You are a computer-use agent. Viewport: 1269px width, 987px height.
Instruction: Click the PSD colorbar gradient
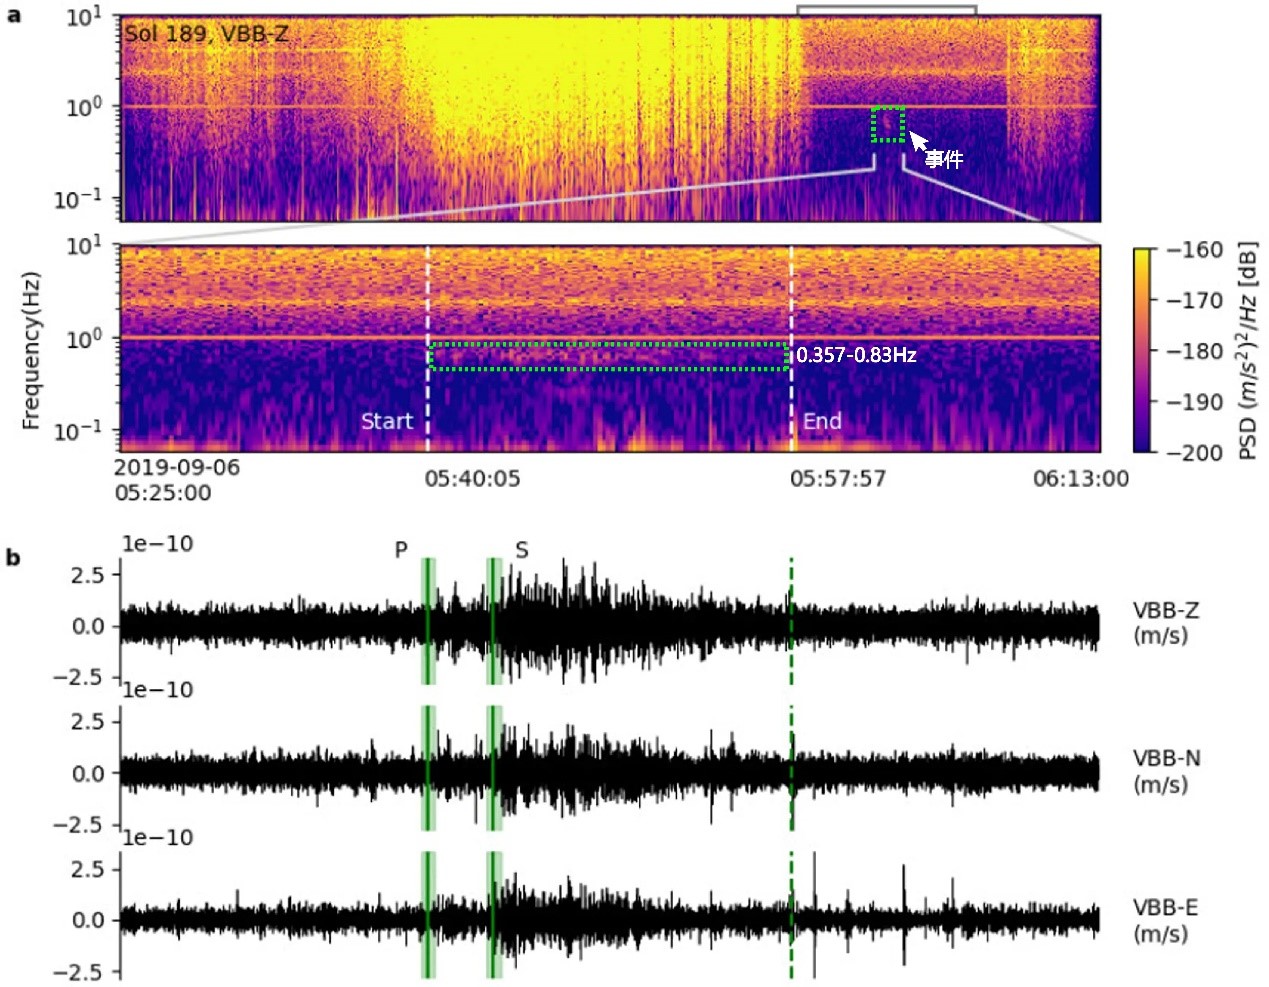pos(1142,350)
